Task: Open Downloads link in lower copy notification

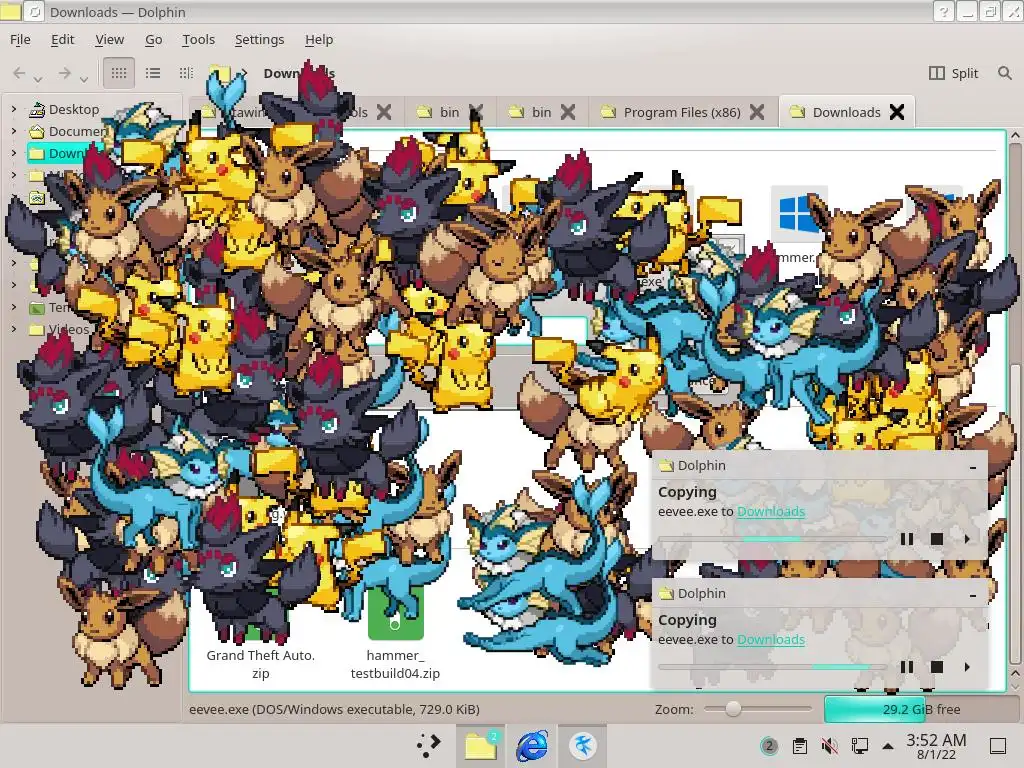Action: [x=771, y=639]
